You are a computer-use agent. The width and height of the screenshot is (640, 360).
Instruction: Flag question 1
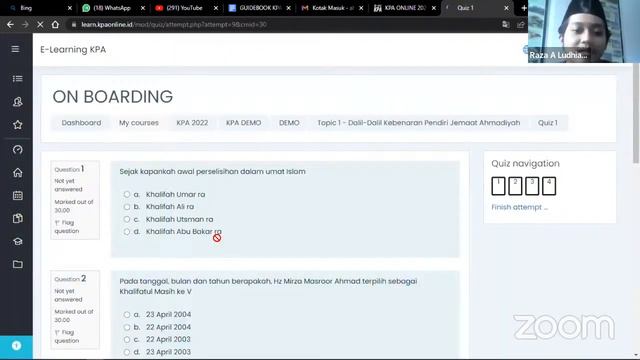tap(67, 227)
